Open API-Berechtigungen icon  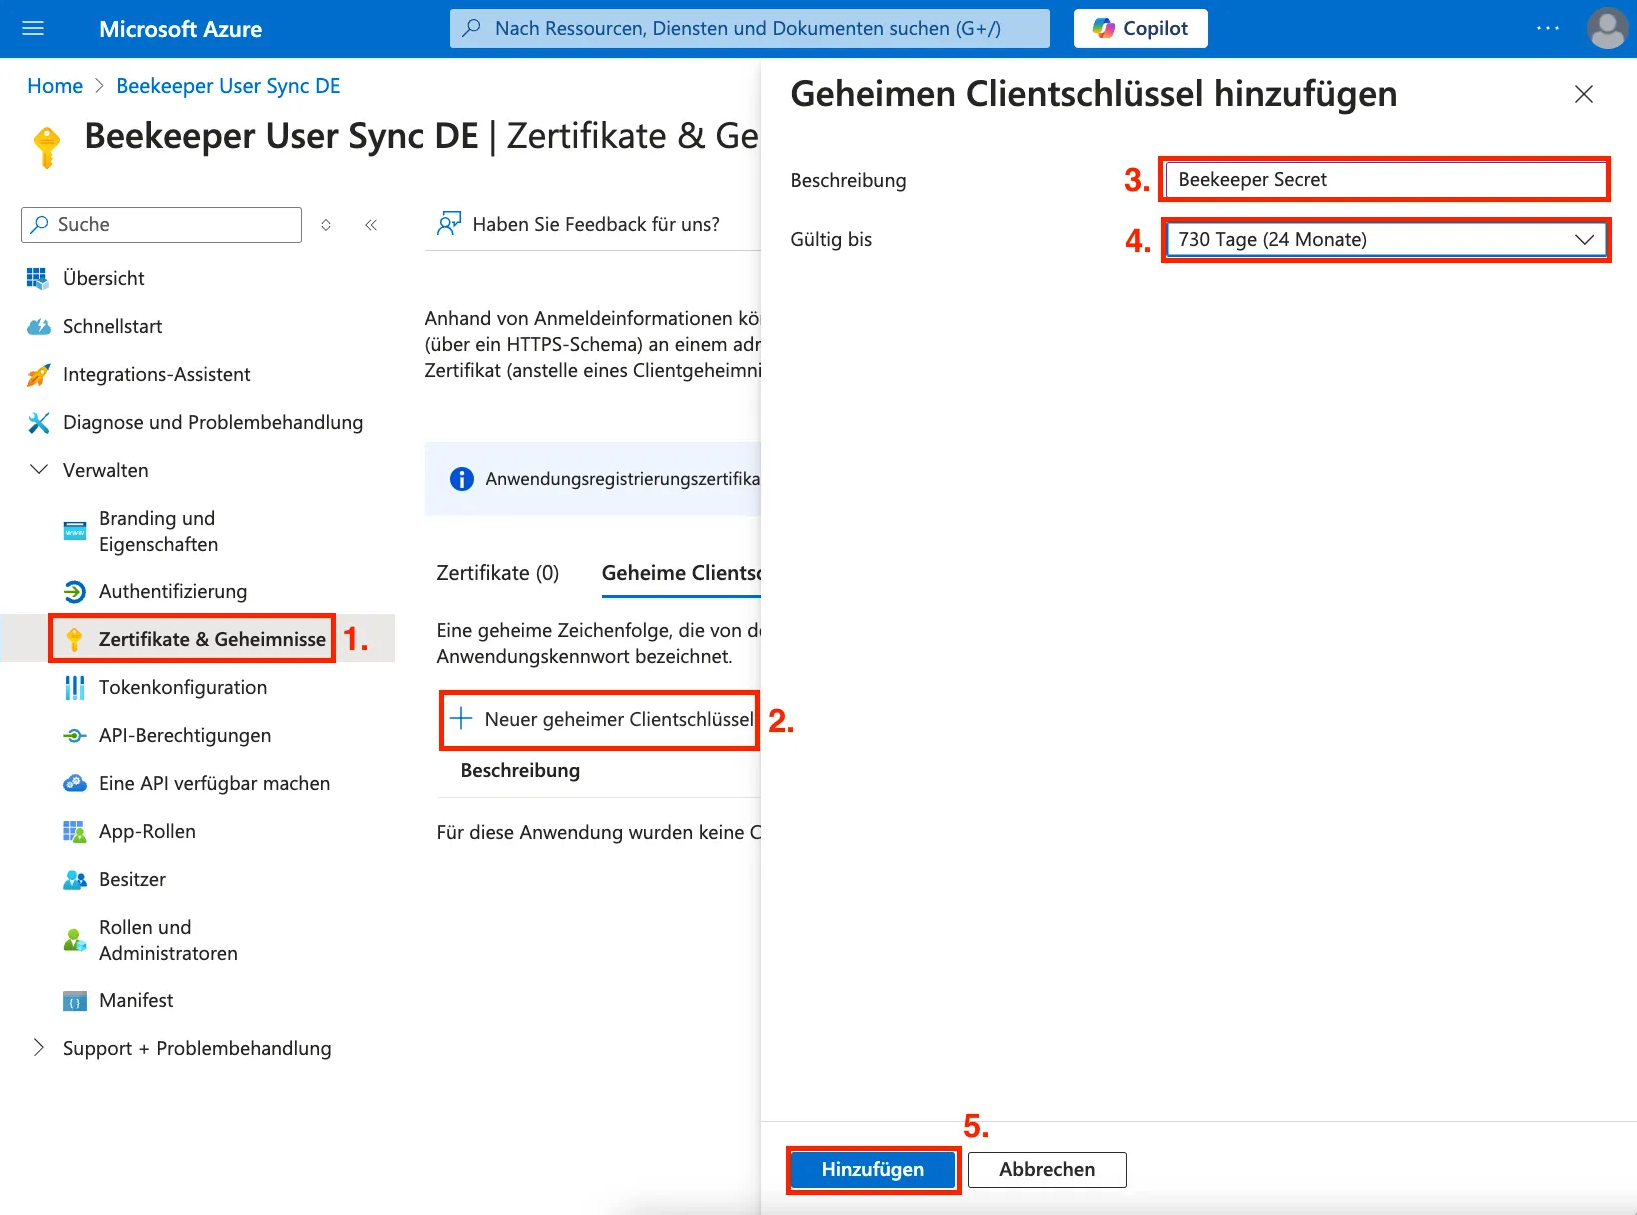pyautogui.click(x=75, y=736)
